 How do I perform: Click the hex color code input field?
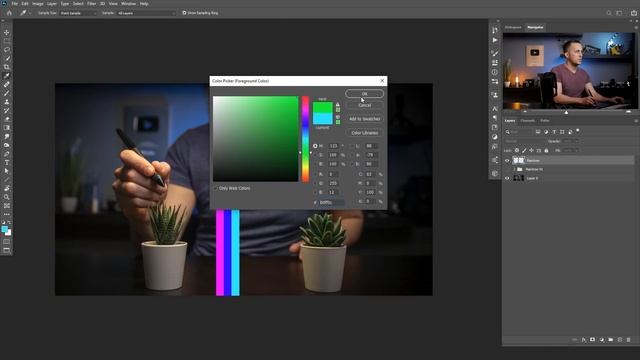point(331,202)
